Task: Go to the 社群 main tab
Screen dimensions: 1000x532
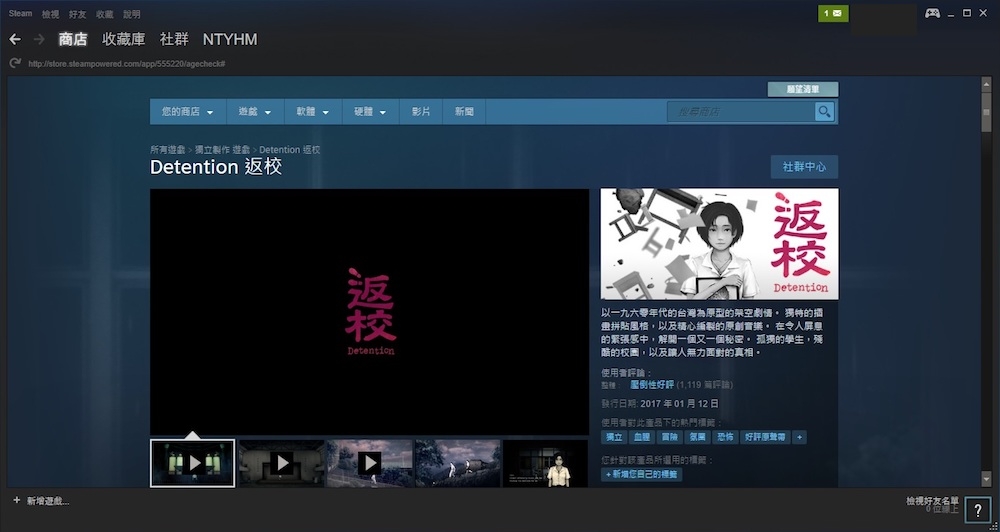Action: coord(174,40)
